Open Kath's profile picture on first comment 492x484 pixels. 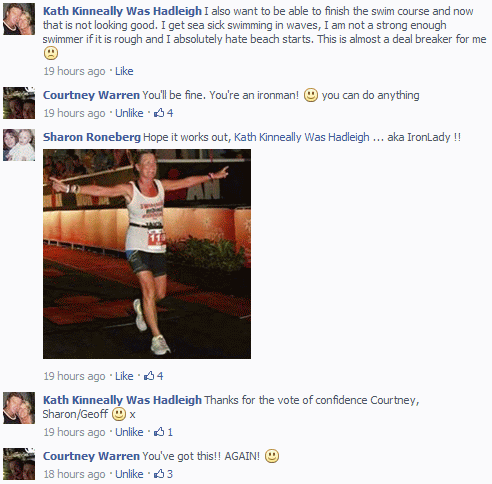(19, 19)
